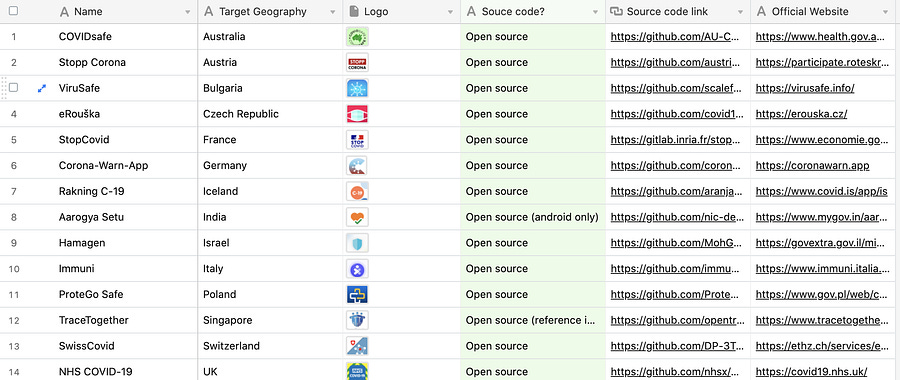The image size is (900, 380).
Task: Click the SwissCovid logo thumbnail
Action: [x=357, y=346]
